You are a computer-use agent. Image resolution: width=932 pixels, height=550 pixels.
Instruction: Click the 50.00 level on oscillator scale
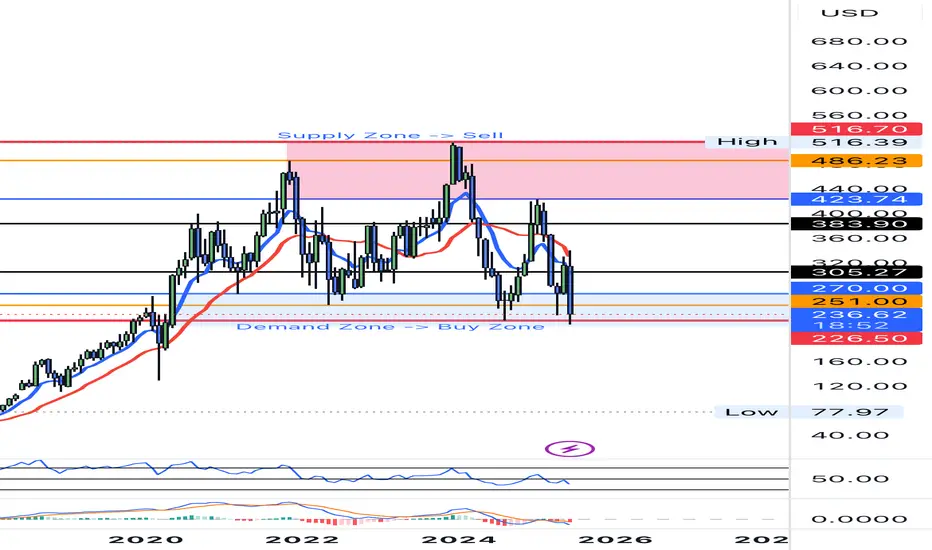point(850,479)
